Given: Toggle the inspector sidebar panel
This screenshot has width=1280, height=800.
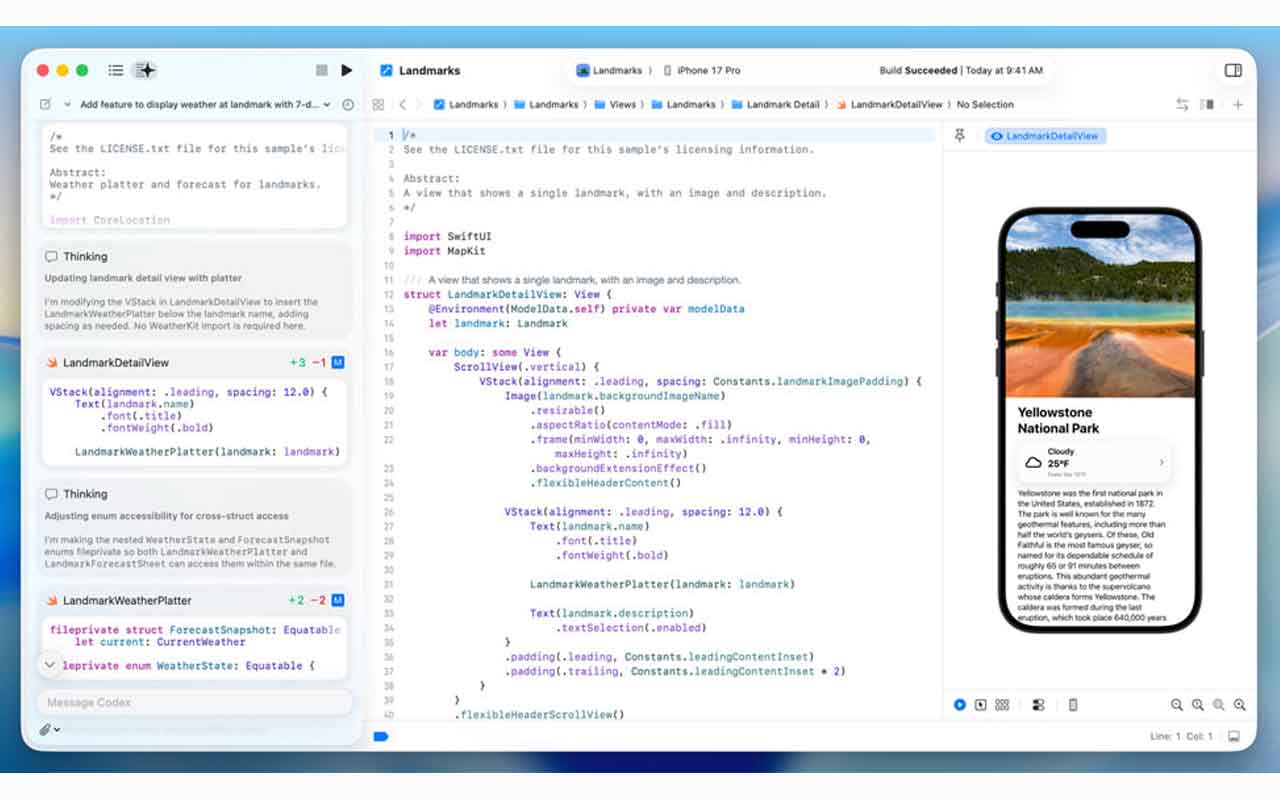Looking at the screenshot, I should (x=1233, y=70).
